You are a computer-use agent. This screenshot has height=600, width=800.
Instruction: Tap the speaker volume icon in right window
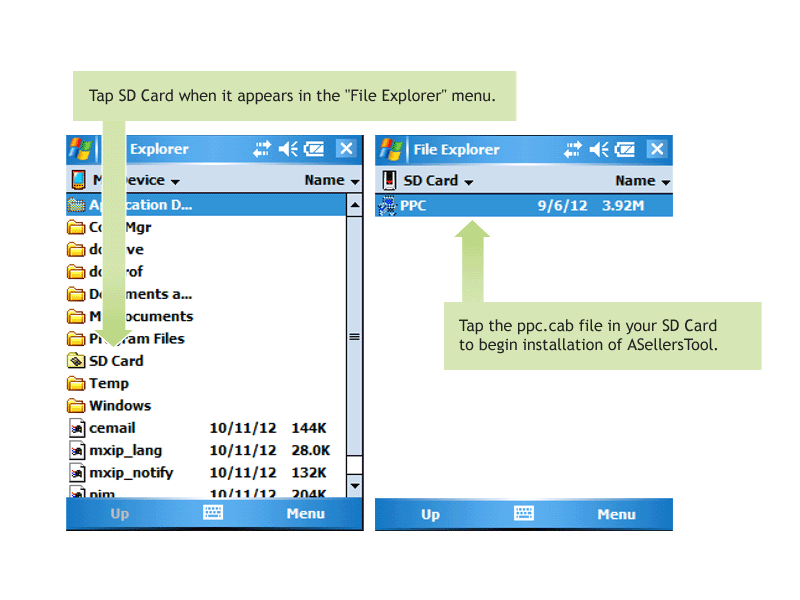point(599,149)
